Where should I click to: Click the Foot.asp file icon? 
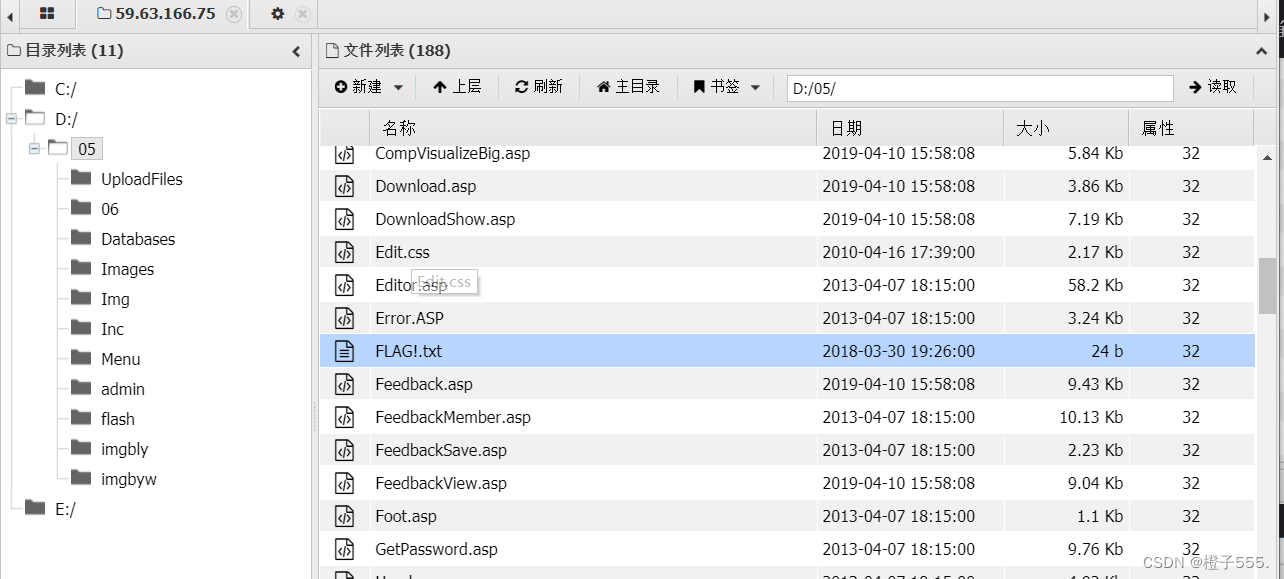(344, 516)
